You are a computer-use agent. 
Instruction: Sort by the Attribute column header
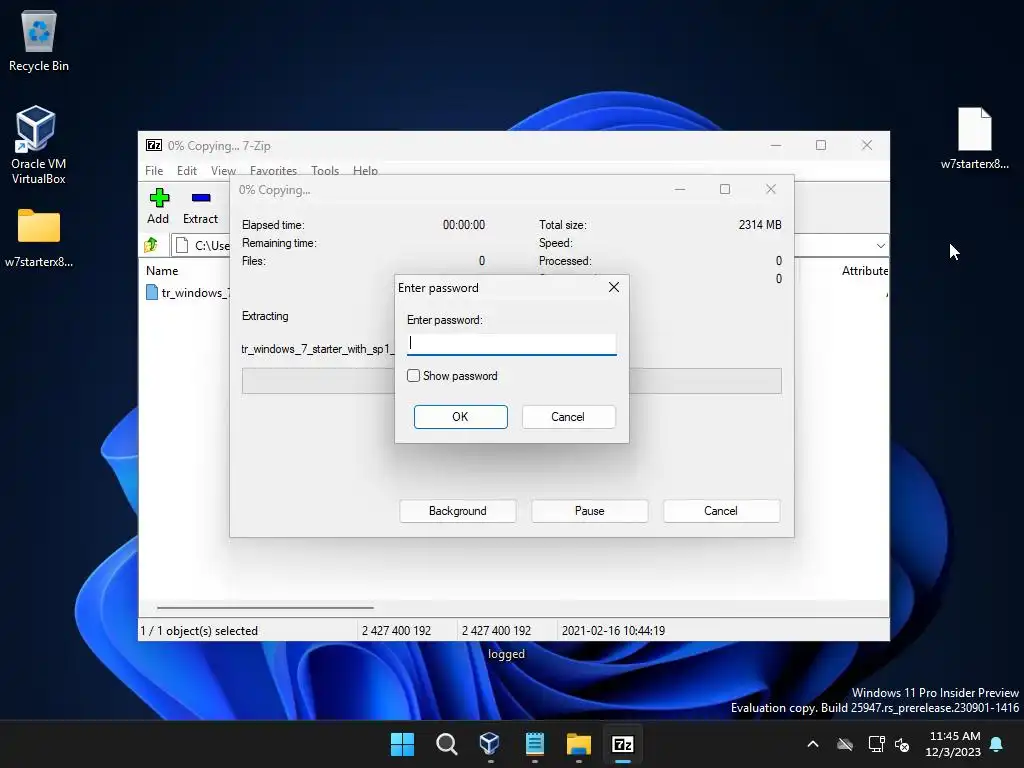pos(865,270)
